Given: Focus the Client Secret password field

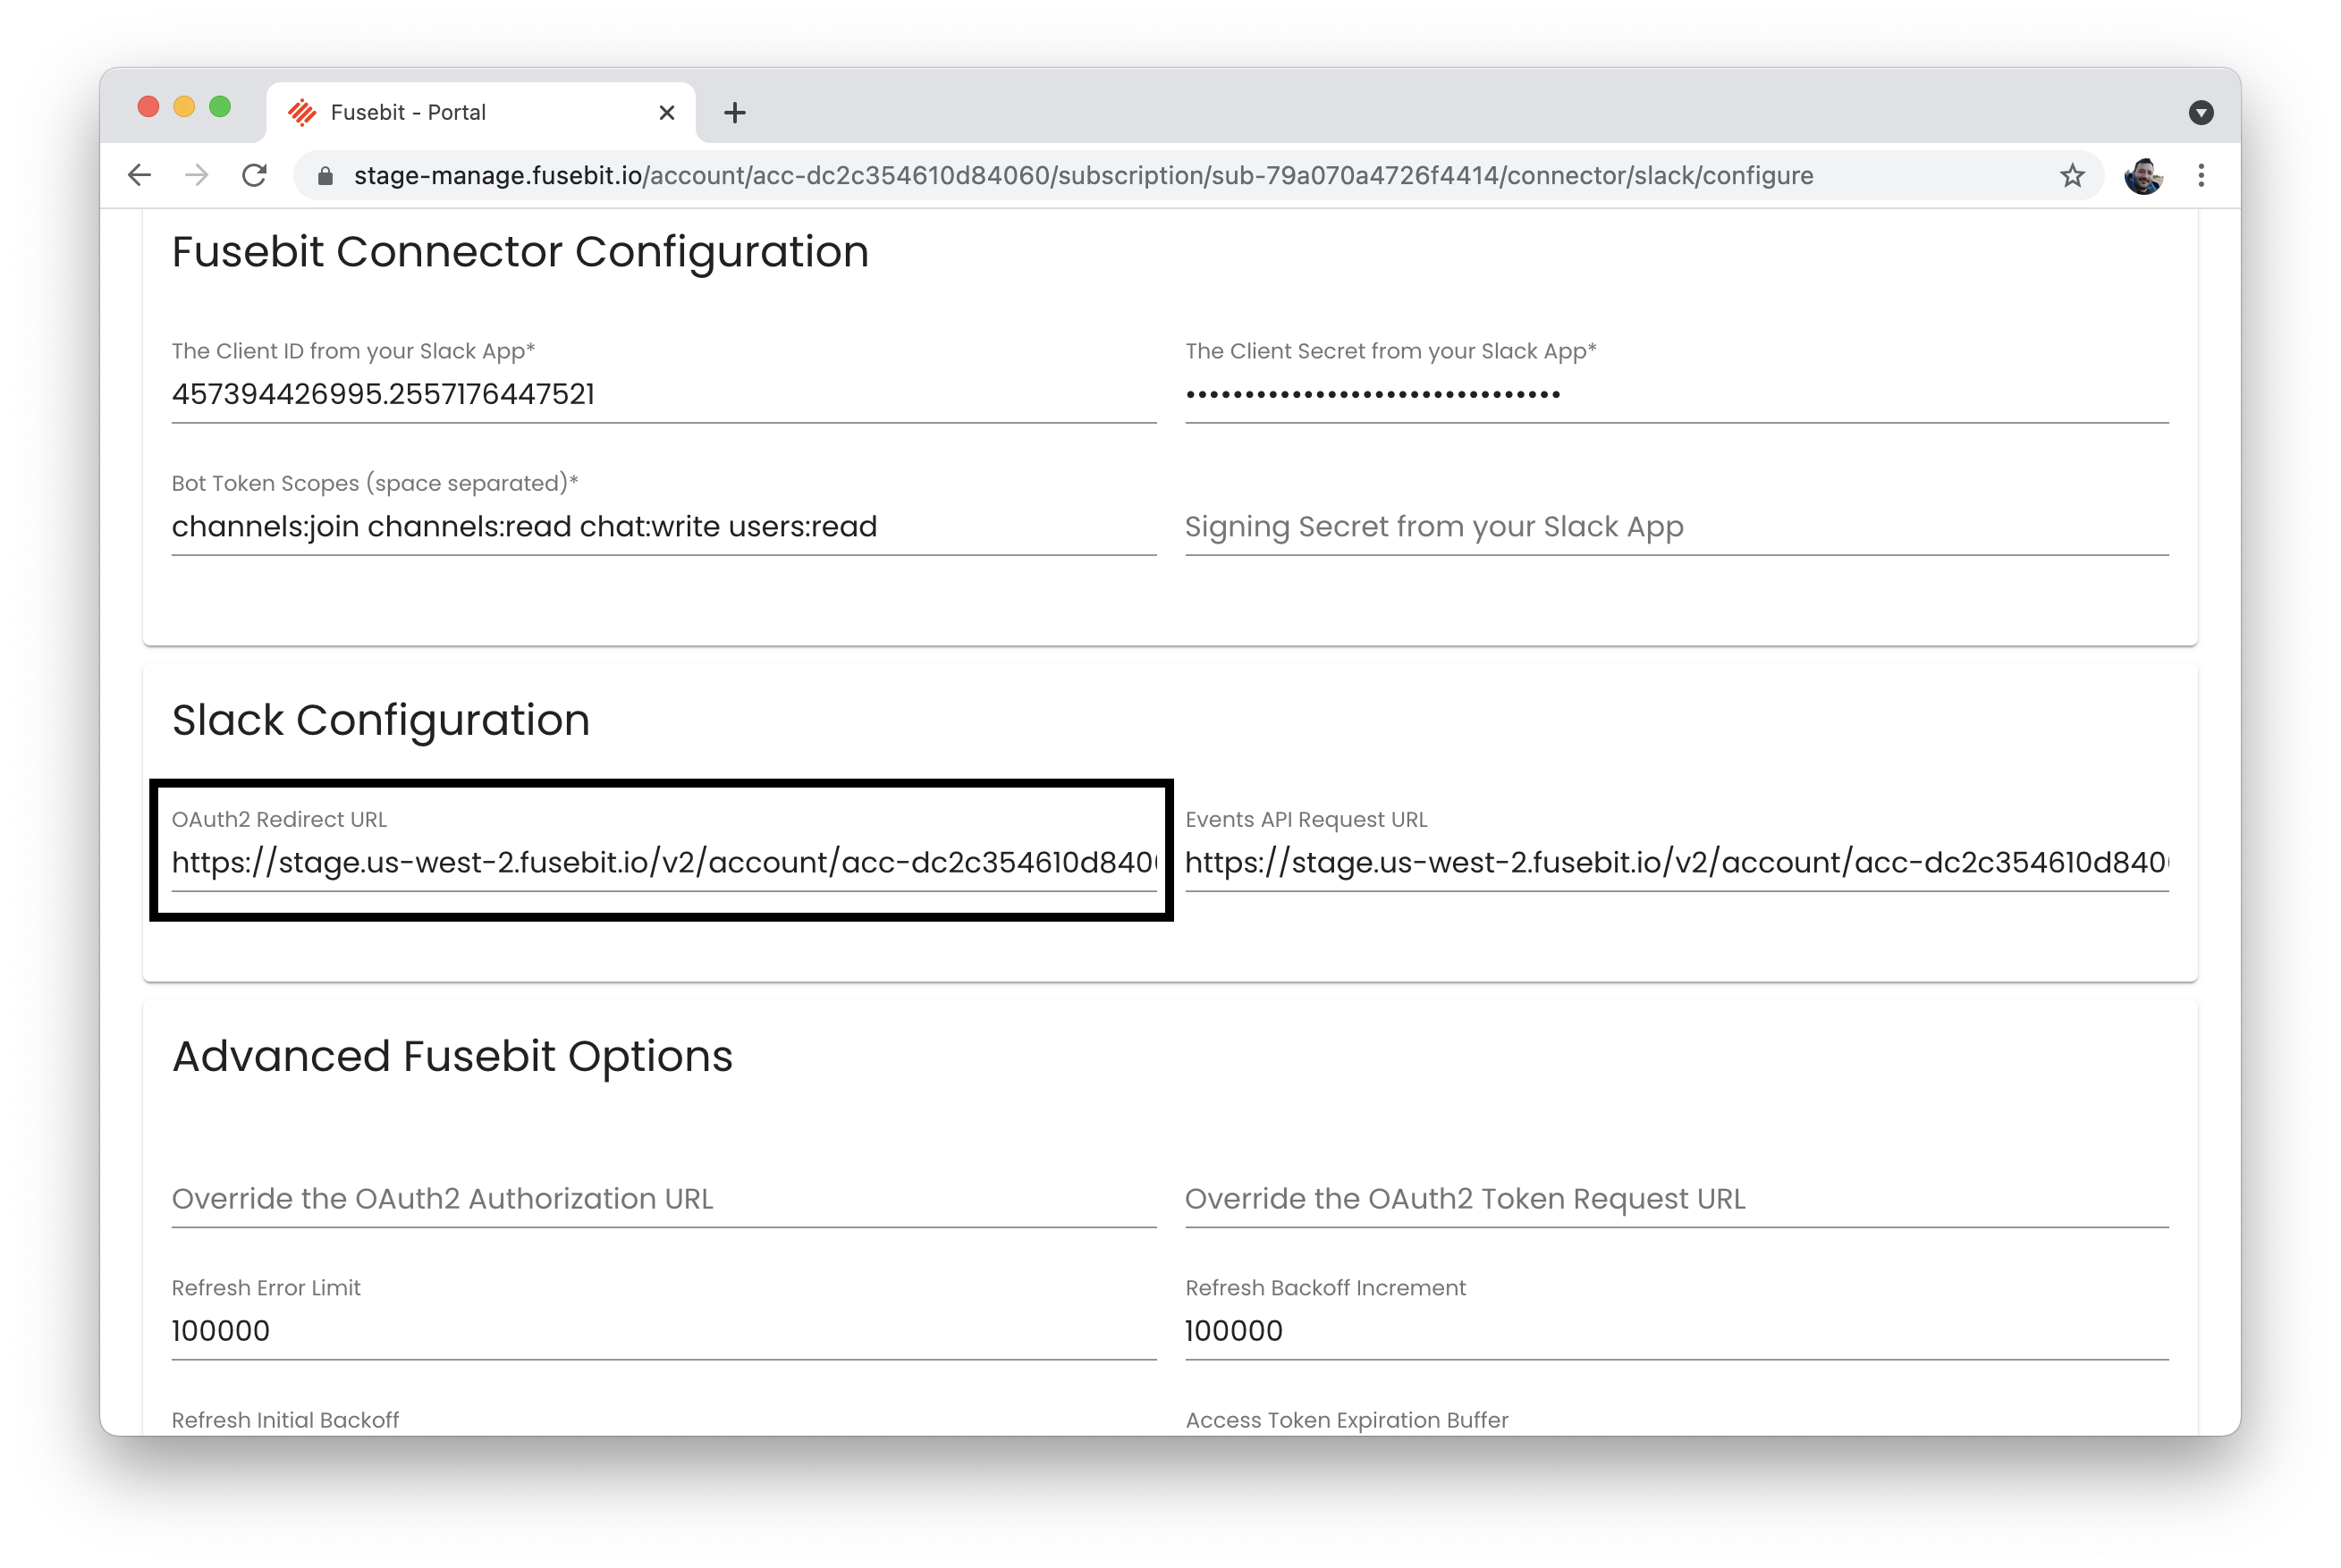Looking at the screenshot, I should [1675, 394].
